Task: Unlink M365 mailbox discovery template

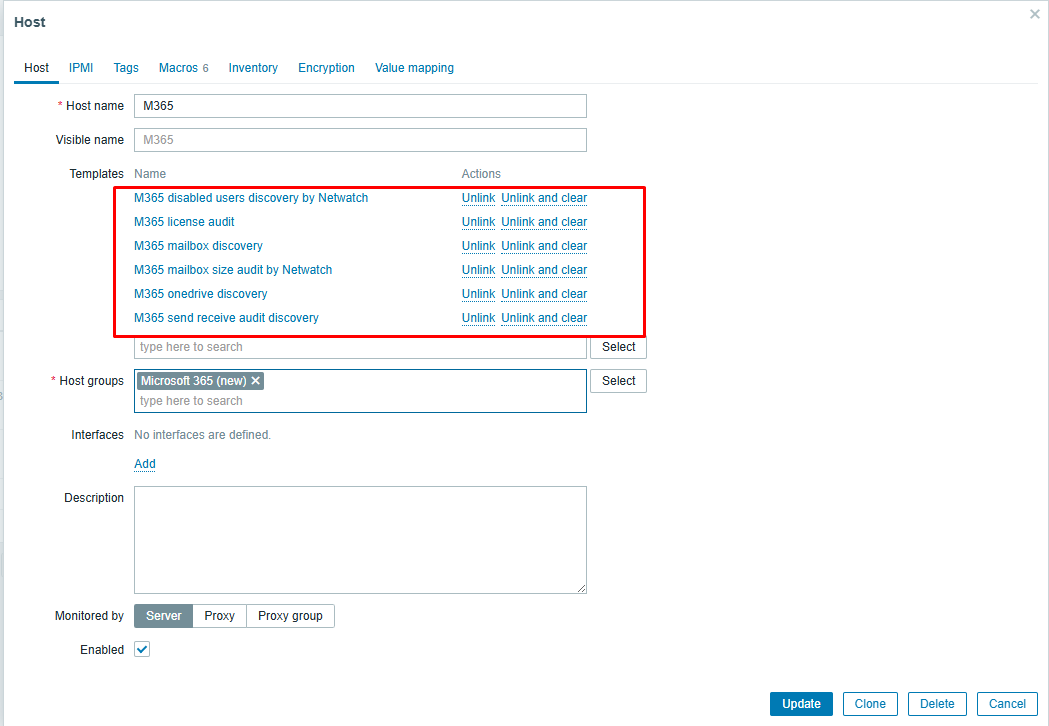Action: tap(478, 246)
